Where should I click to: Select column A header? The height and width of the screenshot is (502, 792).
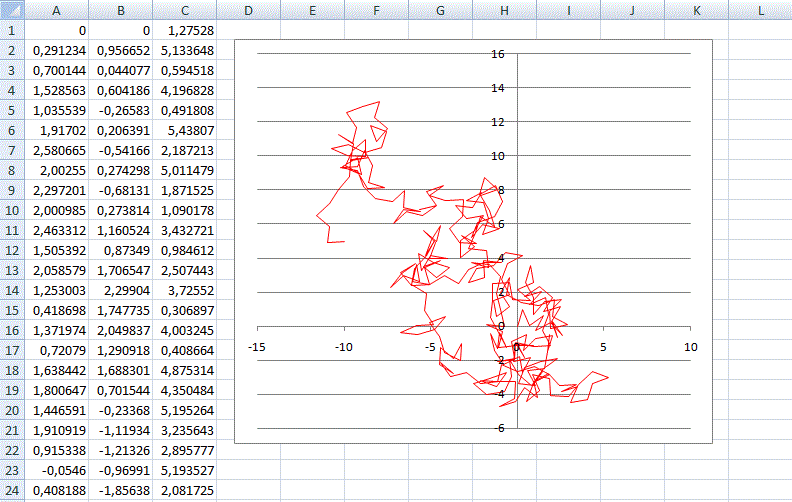(55, 11)
